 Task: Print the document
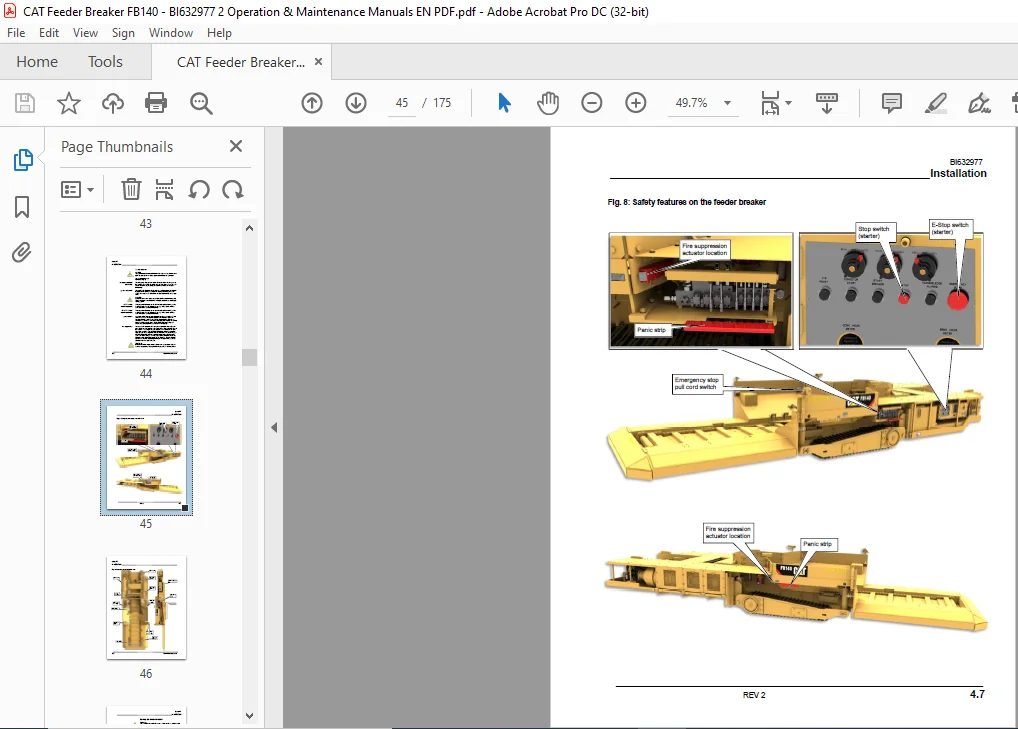pos(156,103)
